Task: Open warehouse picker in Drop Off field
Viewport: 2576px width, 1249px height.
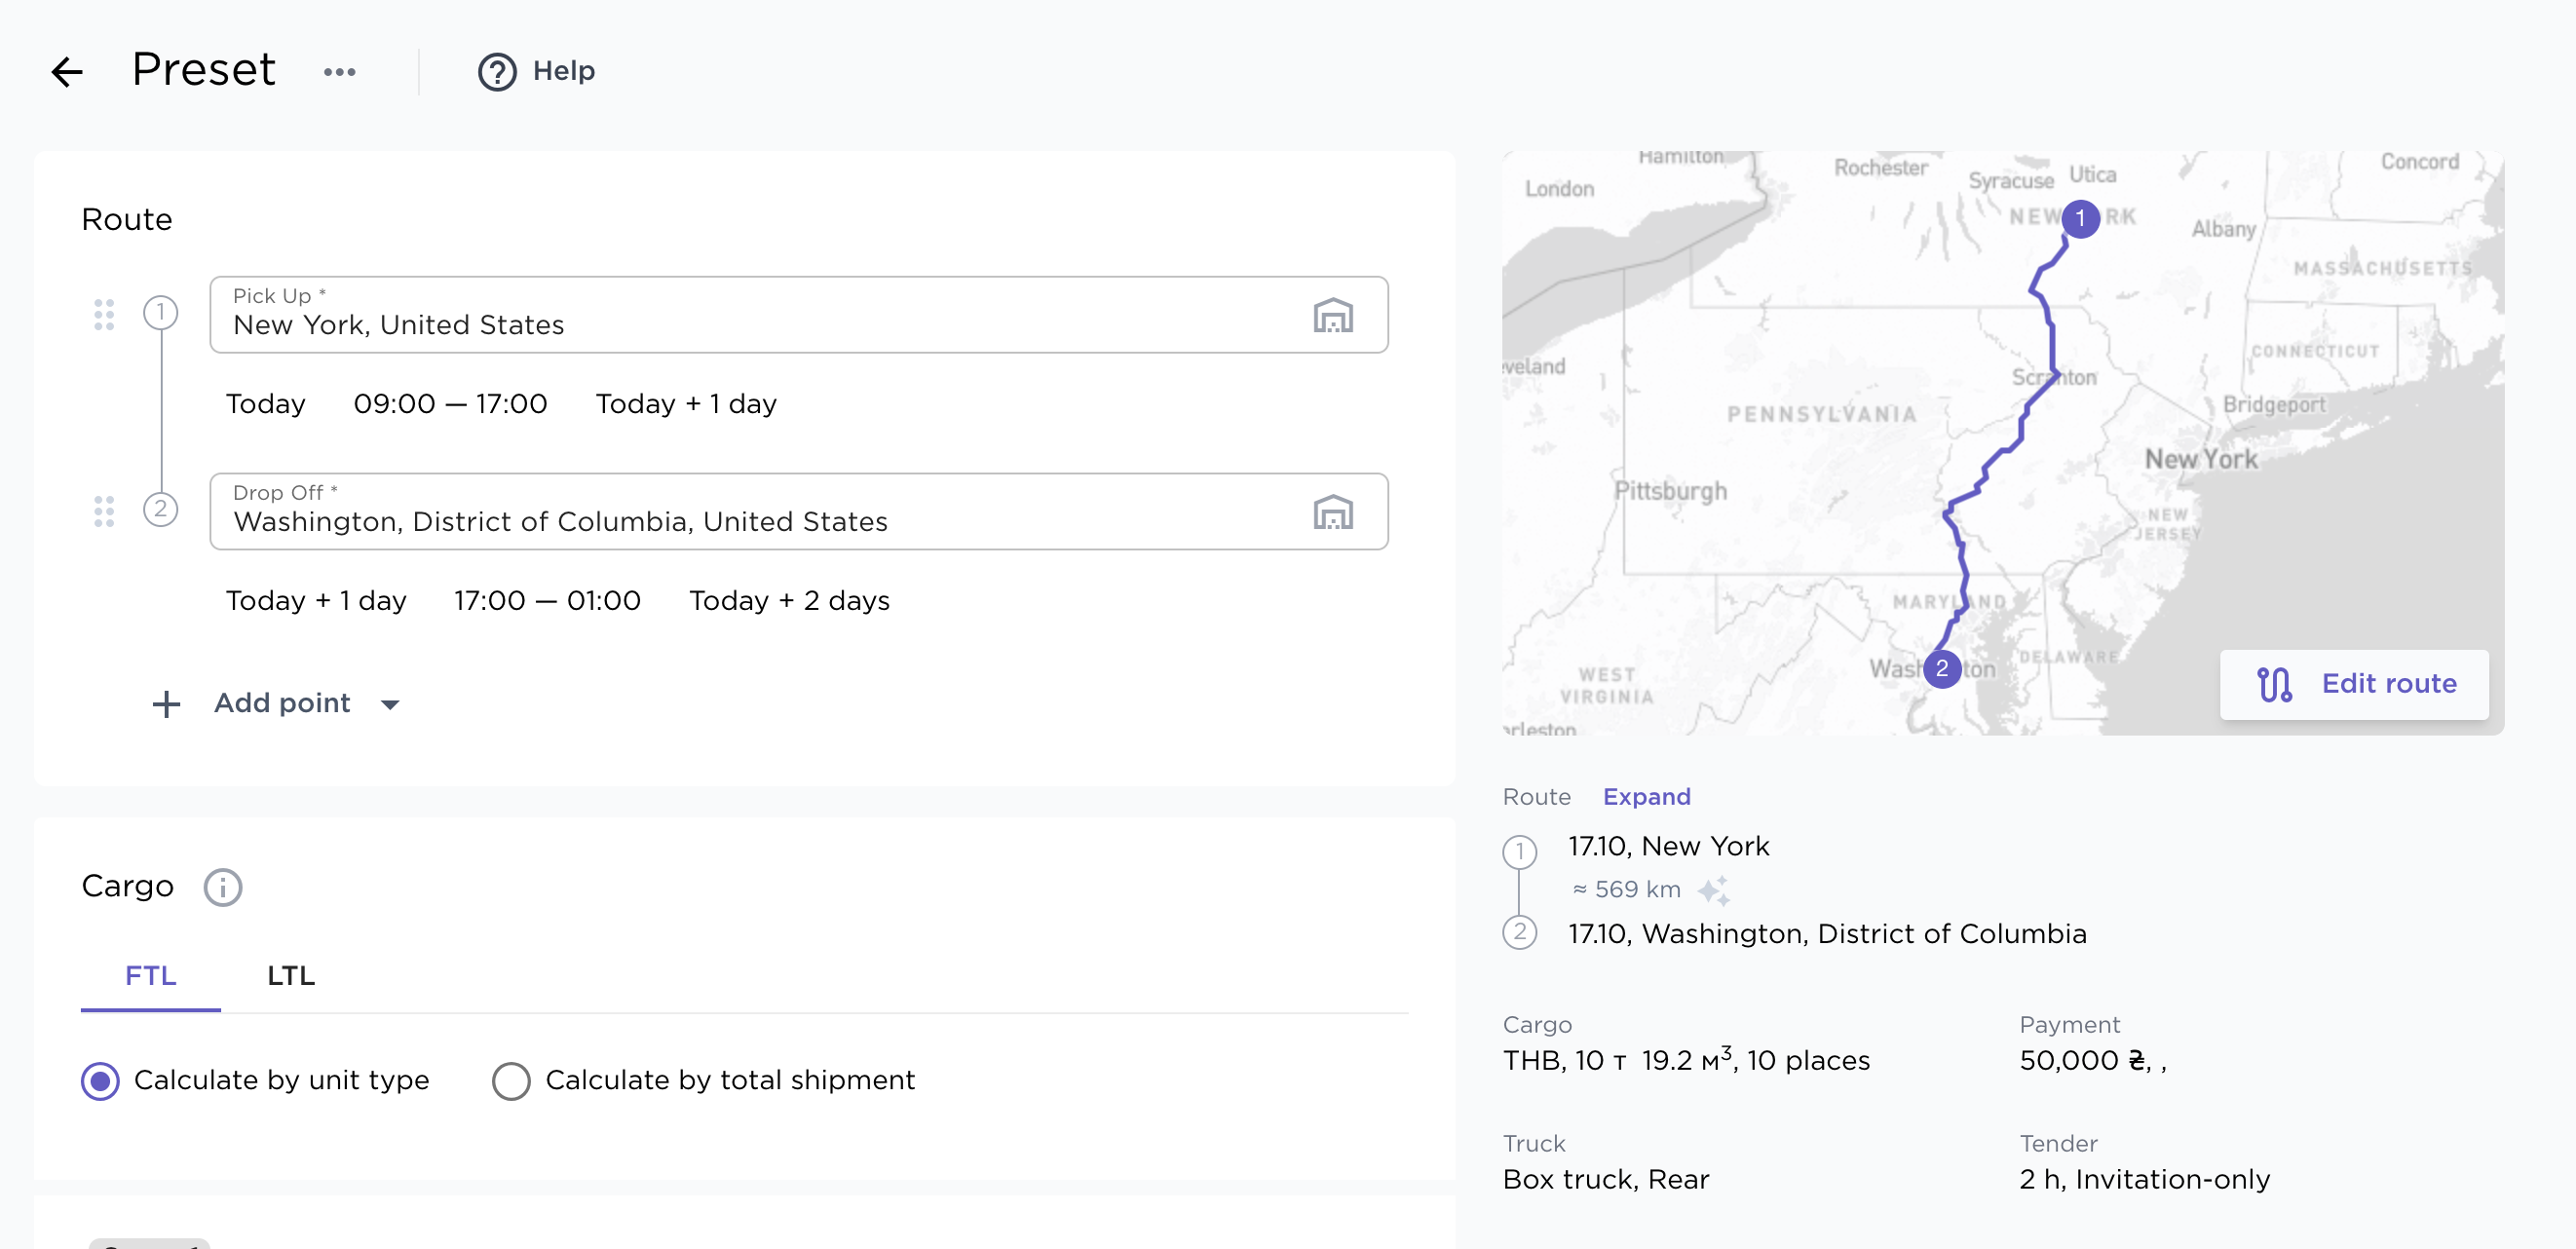Action: [x=1332, y=512]
